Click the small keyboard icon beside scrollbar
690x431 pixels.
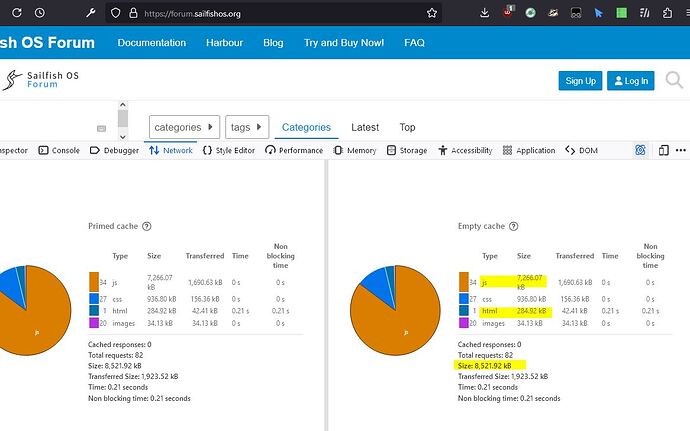click(101, 129)
